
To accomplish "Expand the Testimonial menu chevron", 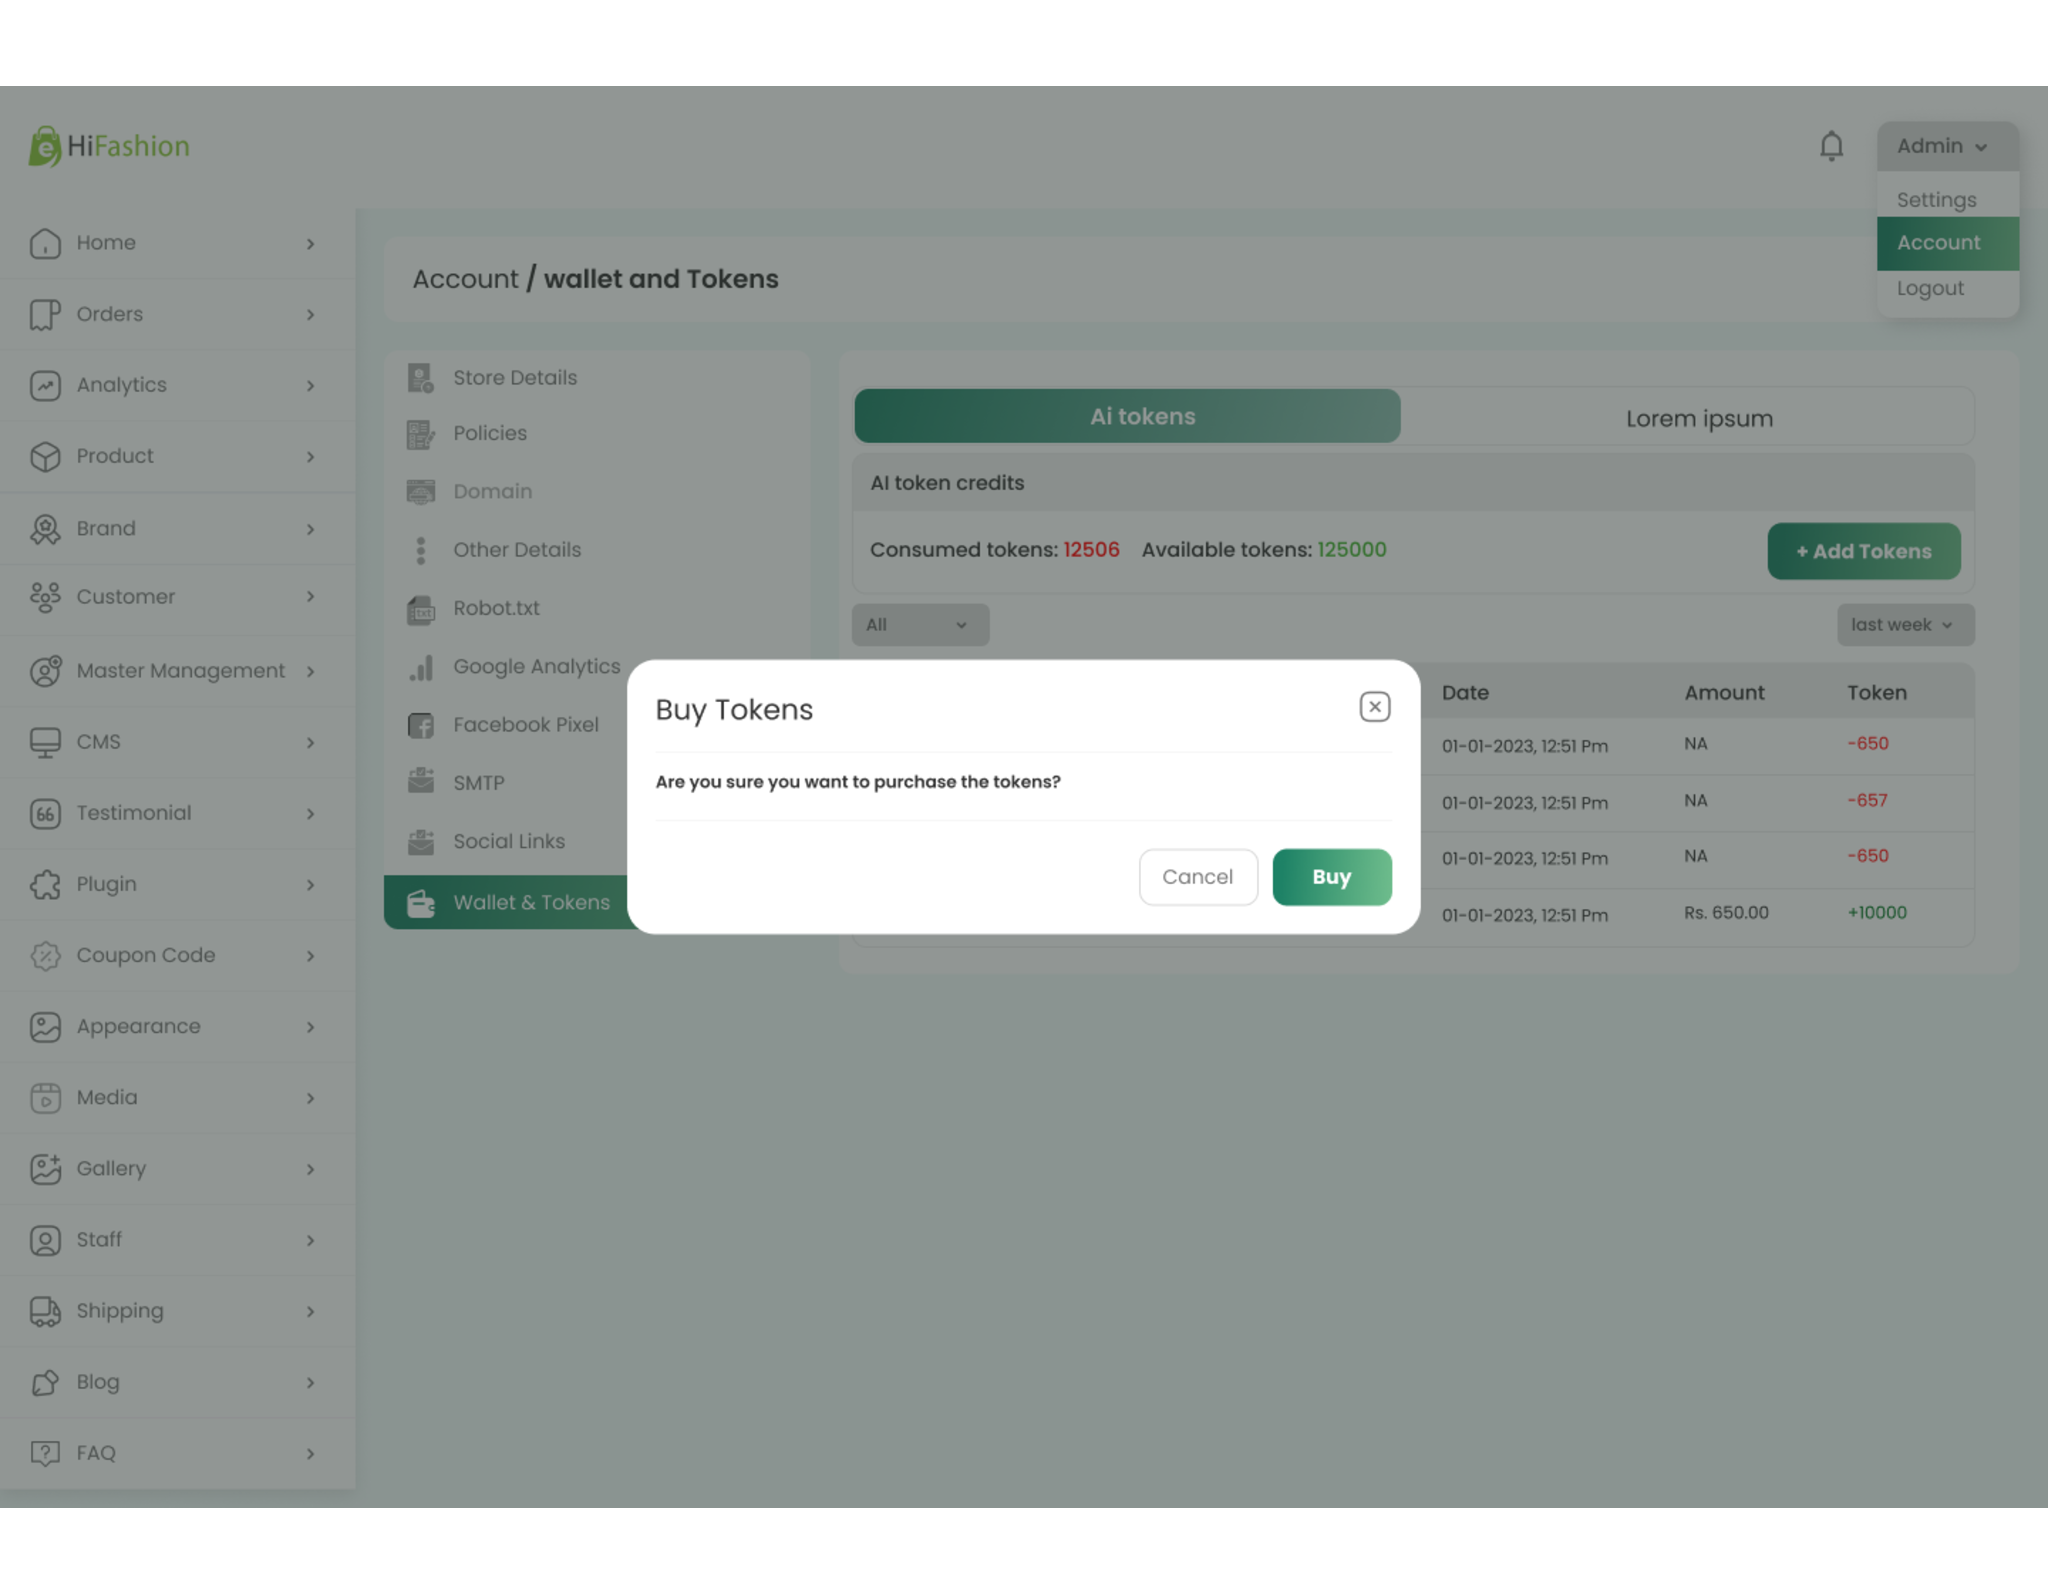I will pyautogui.click(x=311, y=814).
